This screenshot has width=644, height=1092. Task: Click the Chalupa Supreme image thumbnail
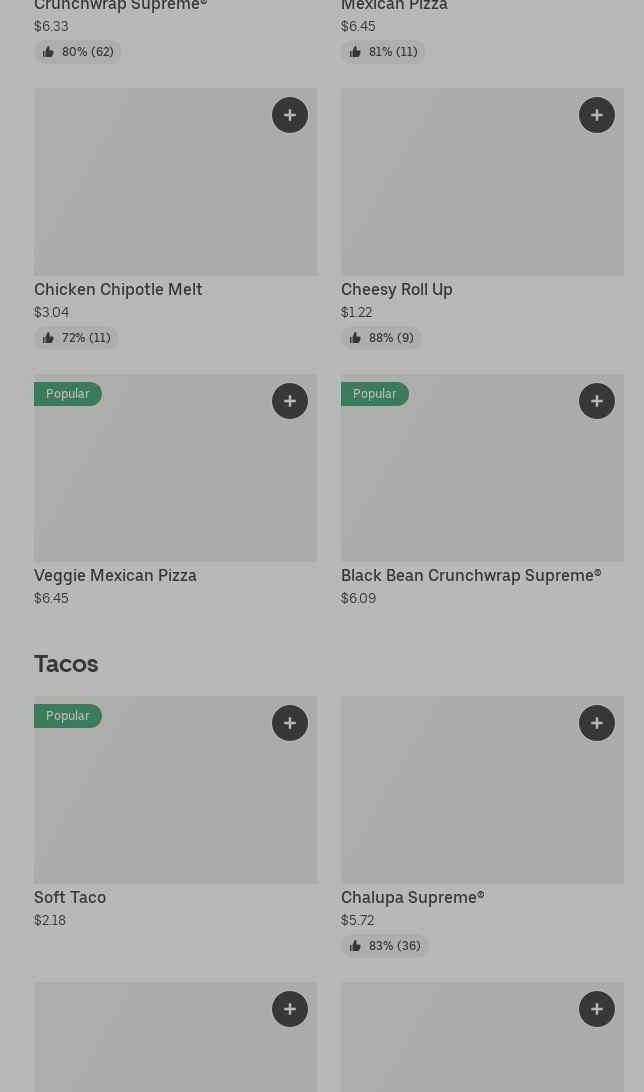[x=482, y=800]
